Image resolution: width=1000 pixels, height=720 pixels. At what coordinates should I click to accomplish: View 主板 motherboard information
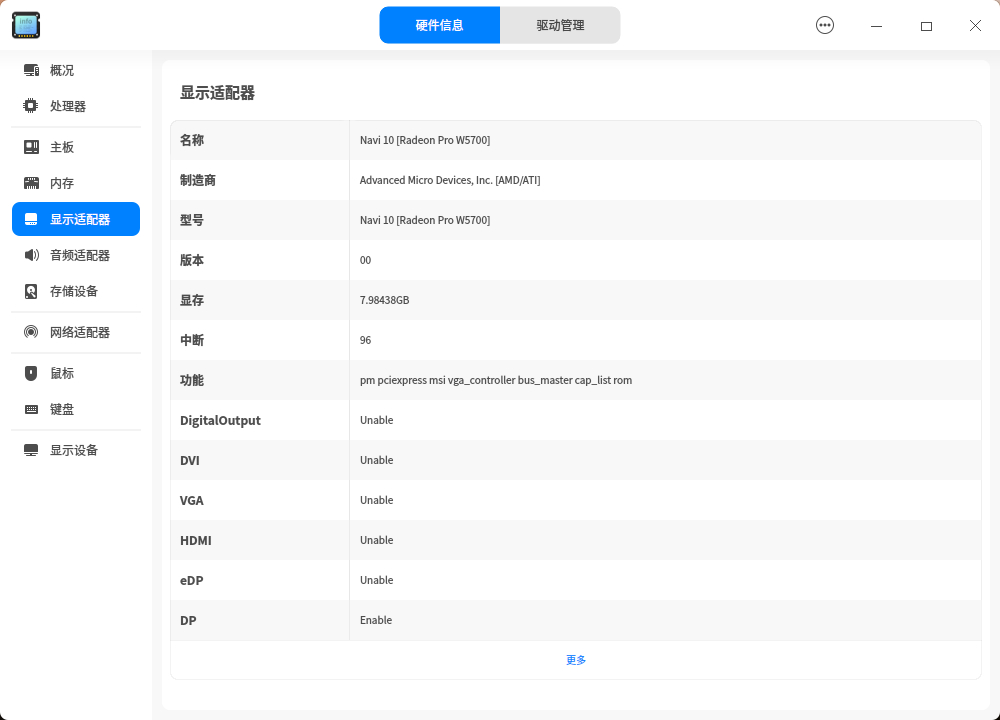click(x=30, y=147)
